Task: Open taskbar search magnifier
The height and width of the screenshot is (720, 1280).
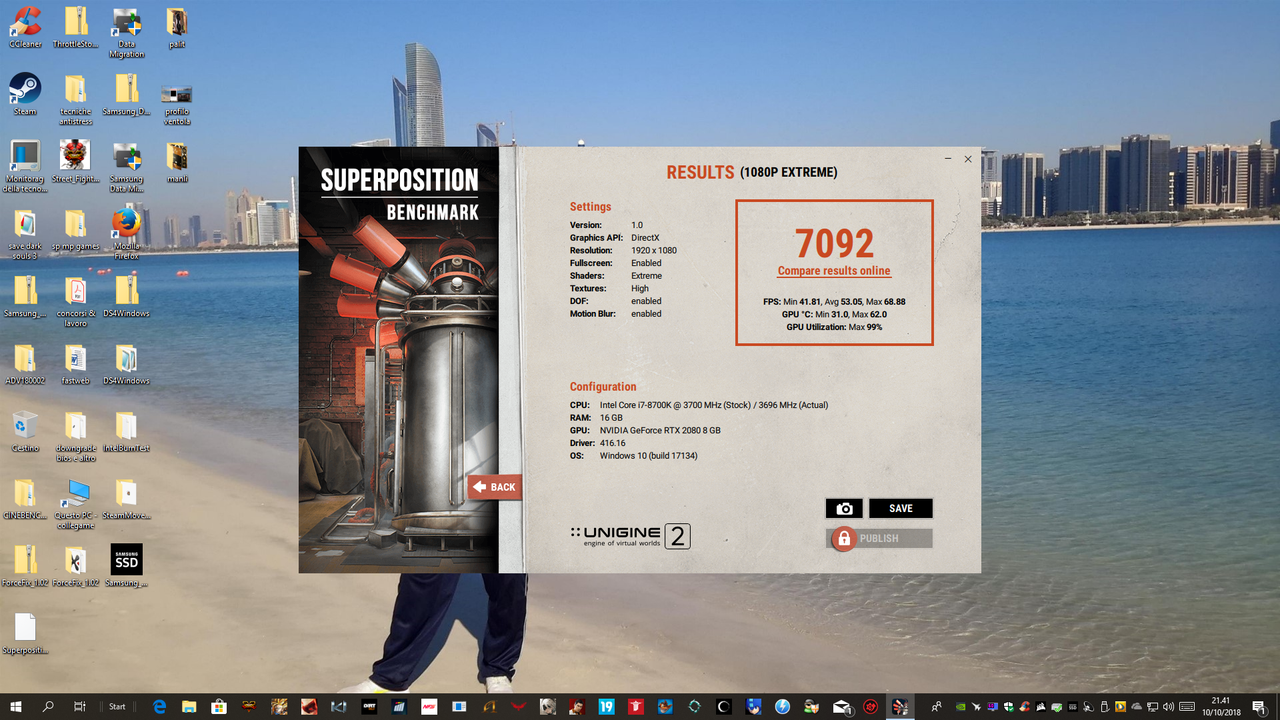Action: point(48,706)
